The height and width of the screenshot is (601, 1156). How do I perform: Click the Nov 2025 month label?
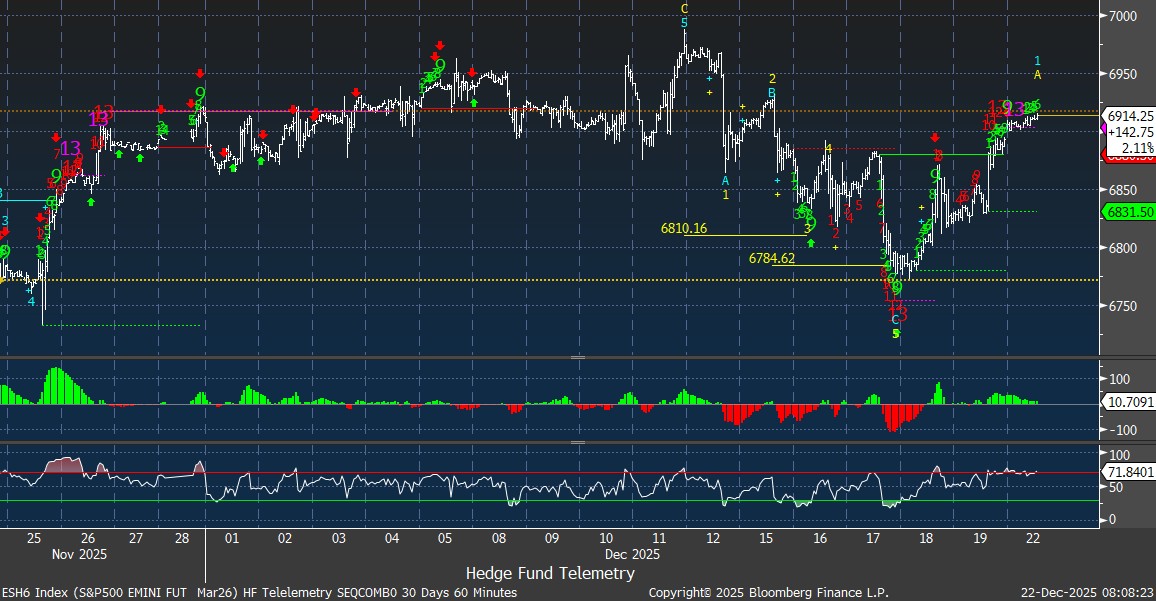pyautogui.click(x=78, y=553)
